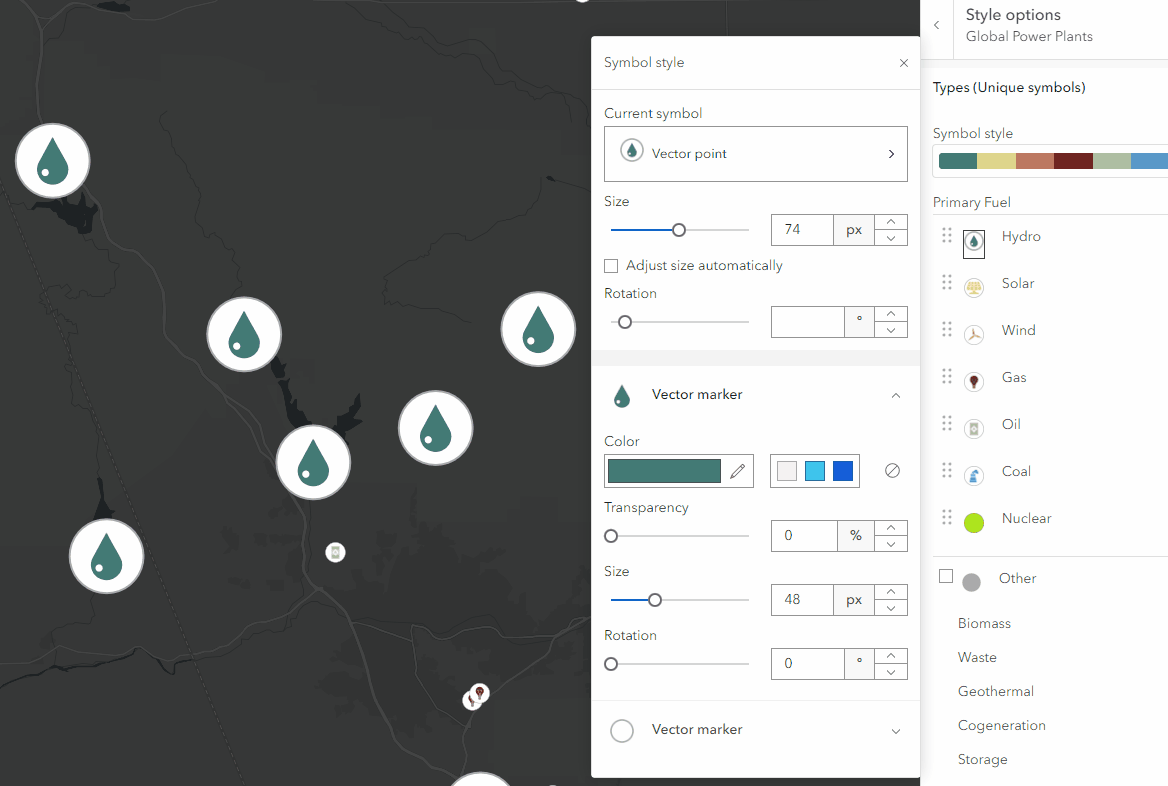Enable Adjust size automatically

(x=611, y=265)
